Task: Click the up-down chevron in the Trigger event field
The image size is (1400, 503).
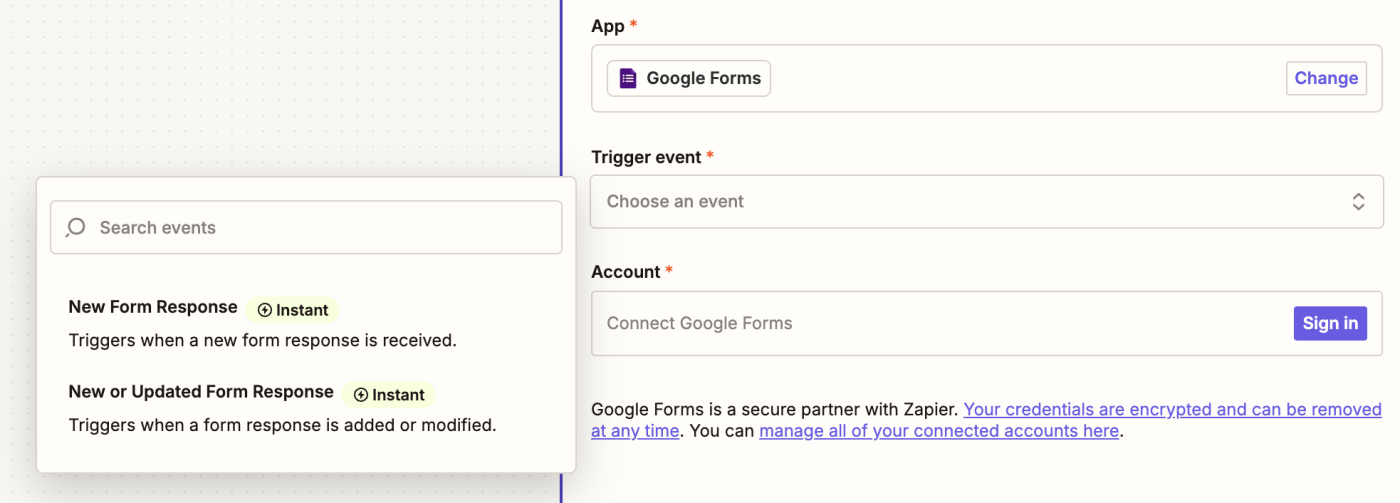Action: coord(1358,202)
